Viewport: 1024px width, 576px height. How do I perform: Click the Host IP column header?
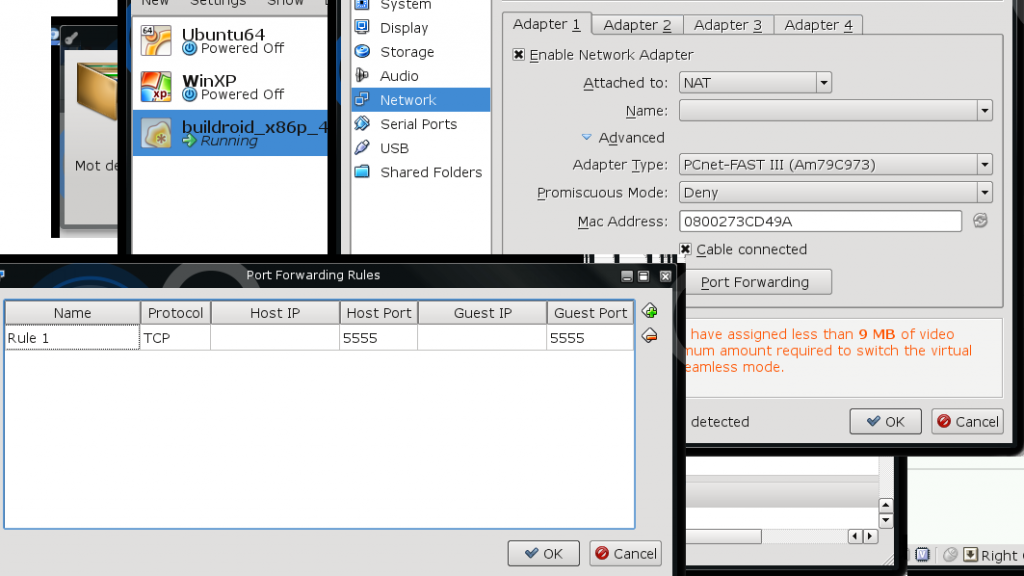pos(275,313)
